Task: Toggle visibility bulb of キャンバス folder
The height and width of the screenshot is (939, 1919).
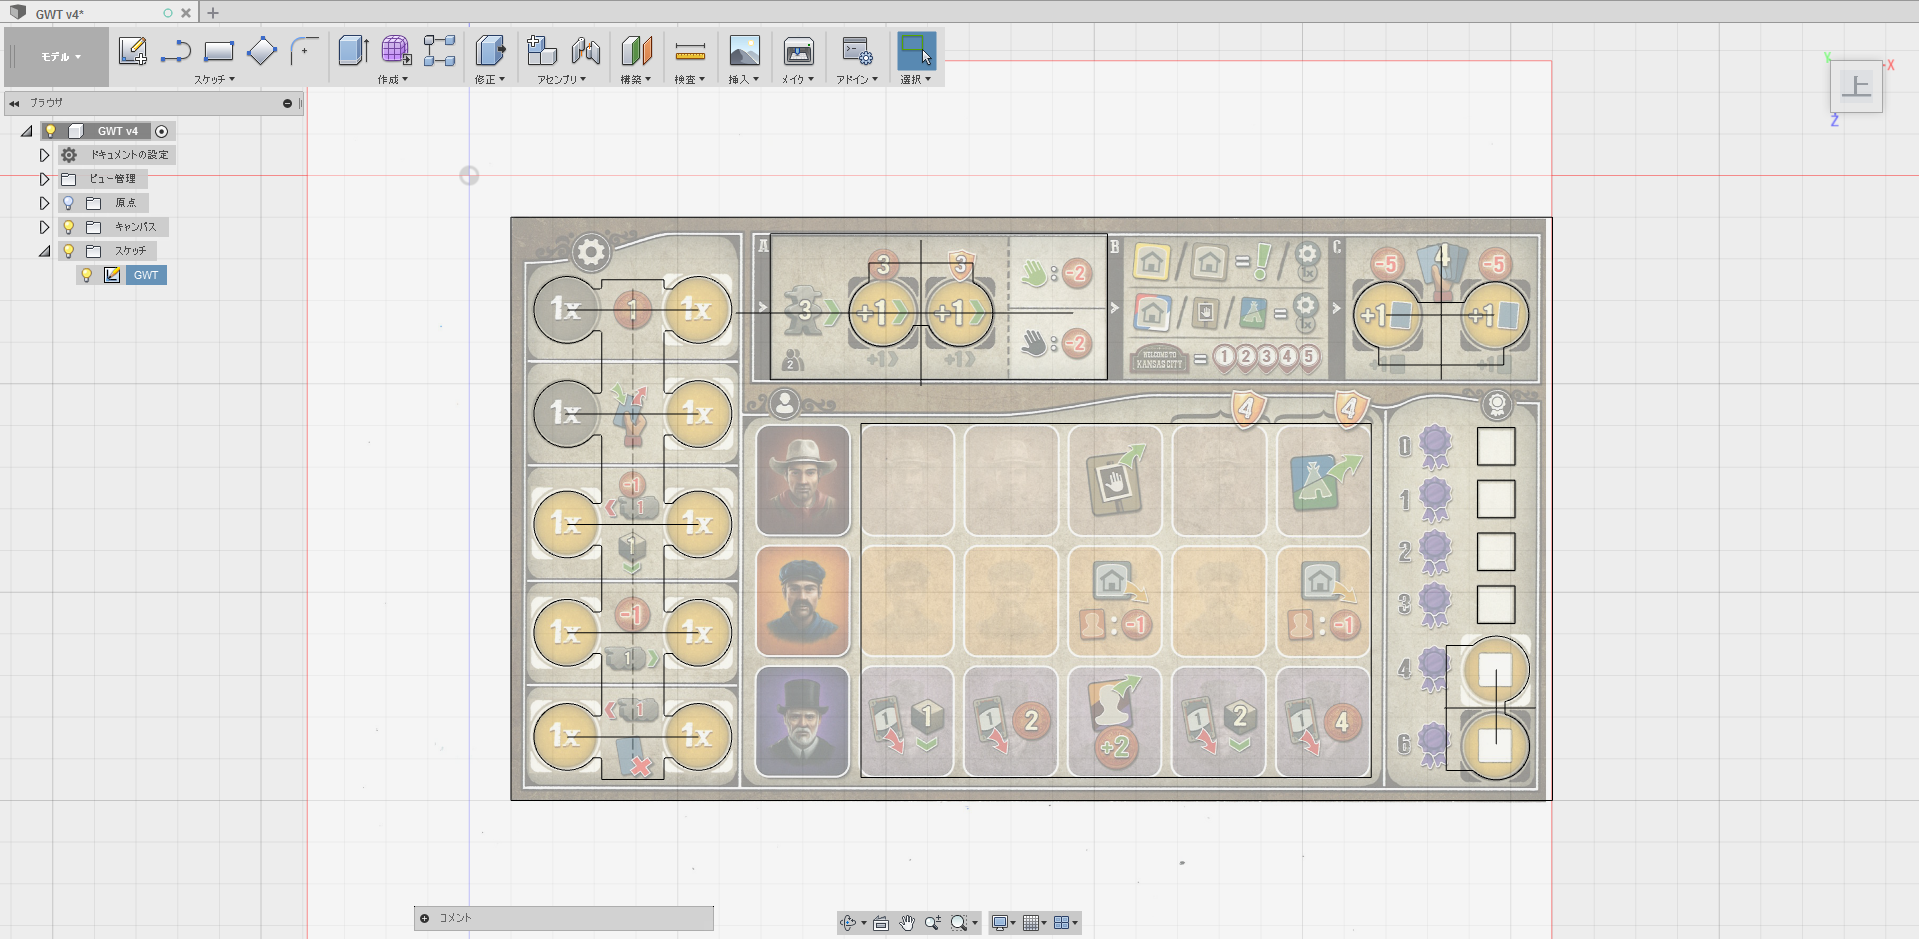Action: (x=69, y=227)
